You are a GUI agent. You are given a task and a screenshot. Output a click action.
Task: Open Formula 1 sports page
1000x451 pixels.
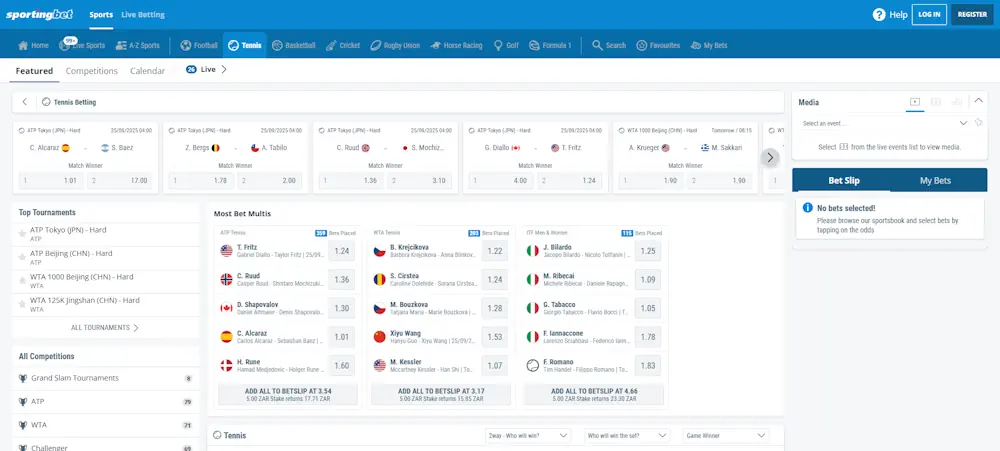pyautogui.click(x=549, y=45)
